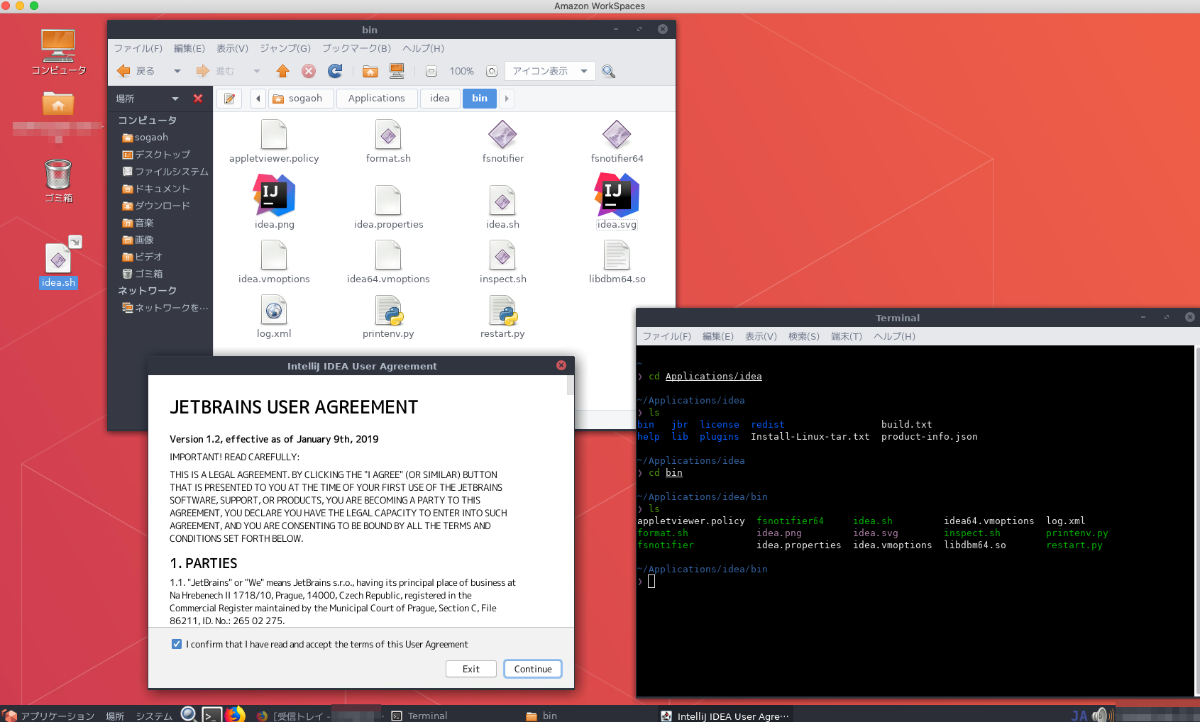Select fsnotifier64 file icon

click(617, 134)
